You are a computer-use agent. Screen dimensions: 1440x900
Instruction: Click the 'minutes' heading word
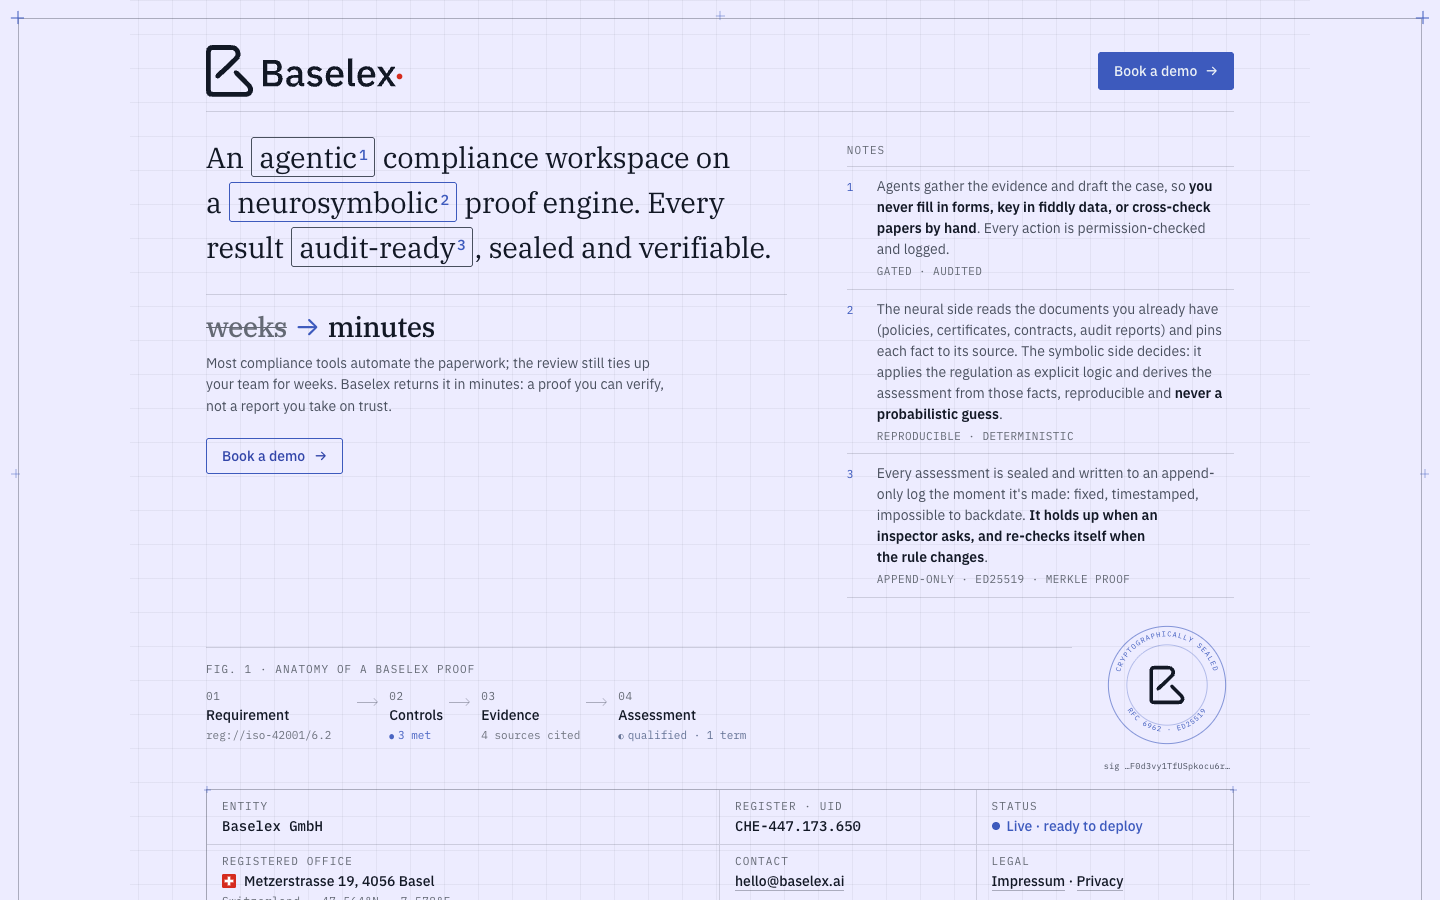381,327
